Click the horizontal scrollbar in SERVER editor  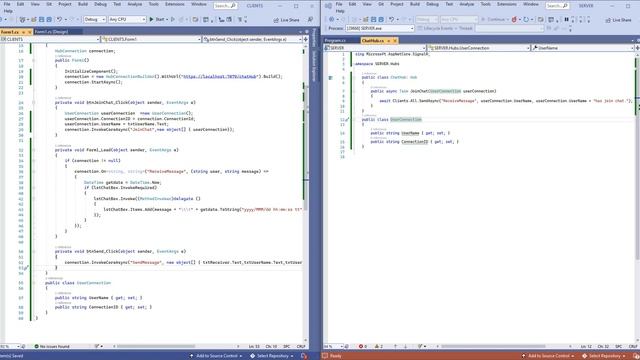point(493,346)
